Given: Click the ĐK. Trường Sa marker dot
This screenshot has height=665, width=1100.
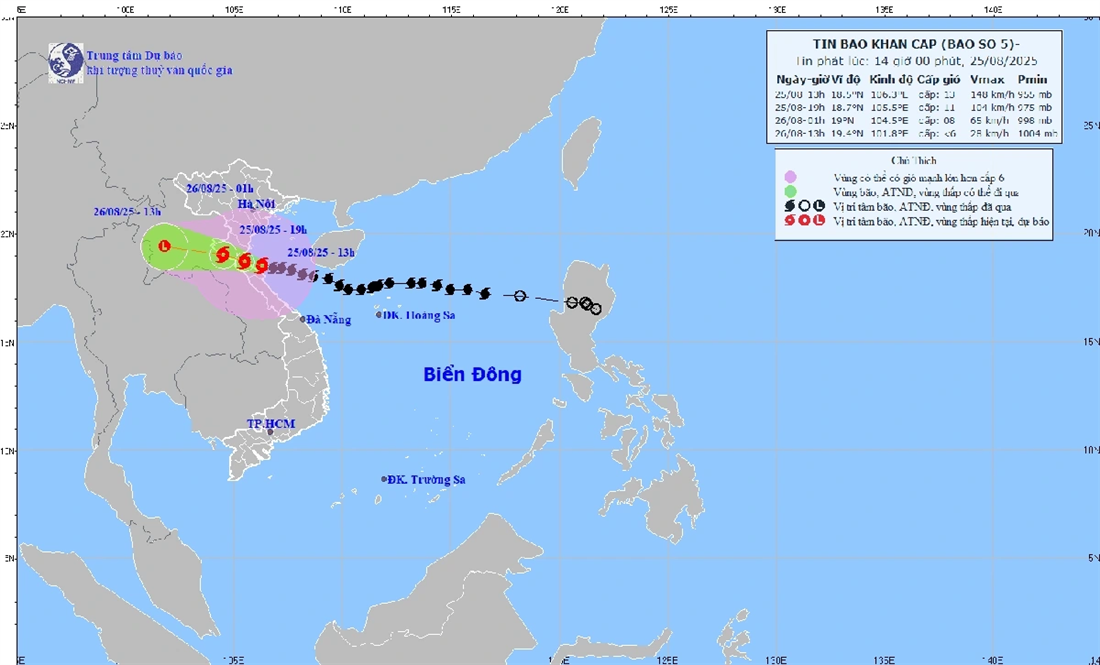Looking at the screenshot, I should [384, 479].
